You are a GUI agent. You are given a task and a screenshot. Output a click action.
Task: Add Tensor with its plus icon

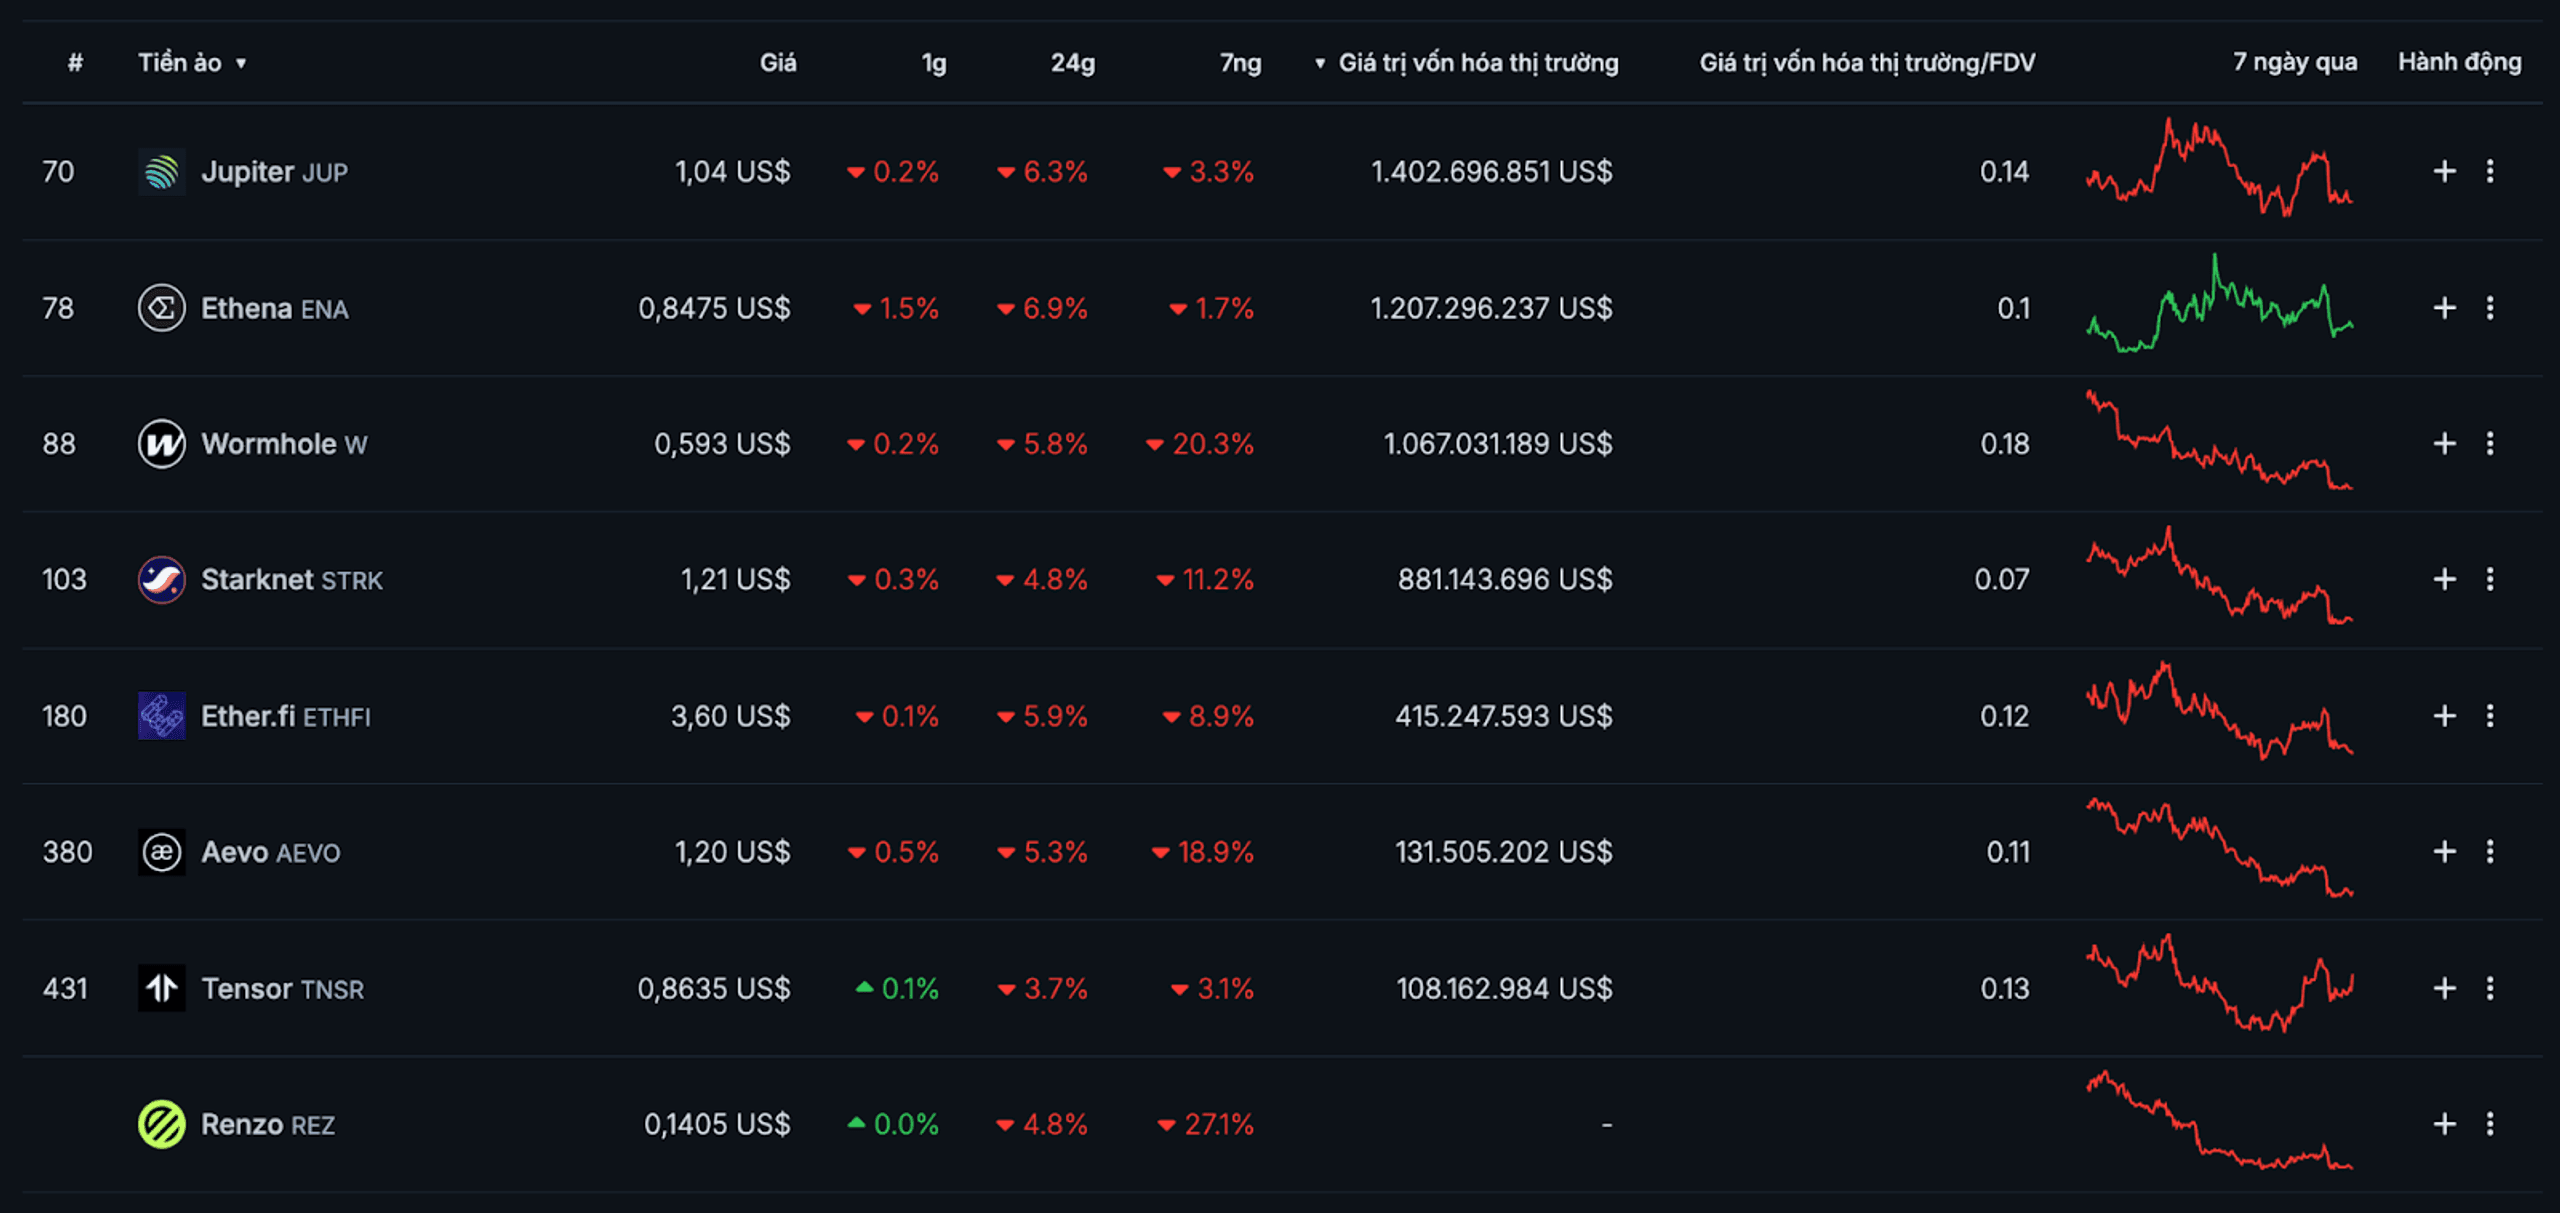coord(2444,988)
